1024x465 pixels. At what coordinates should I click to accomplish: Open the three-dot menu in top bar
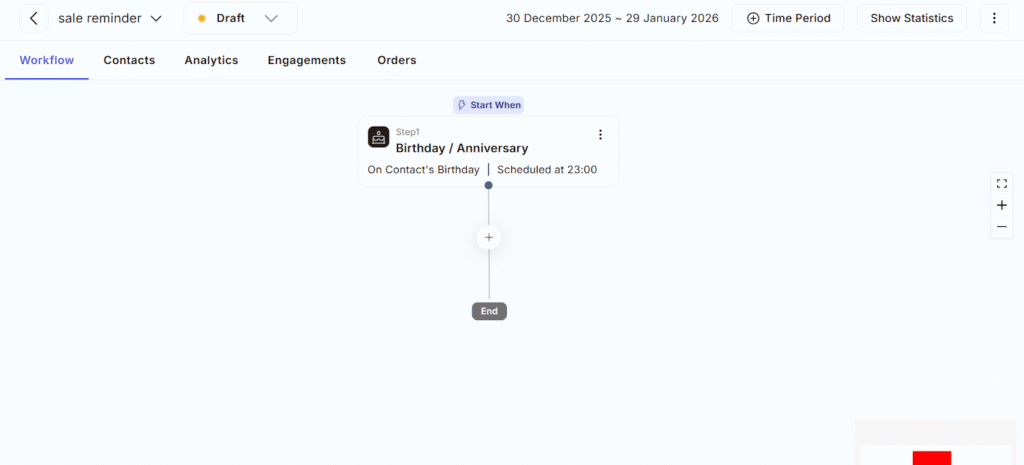993,18
